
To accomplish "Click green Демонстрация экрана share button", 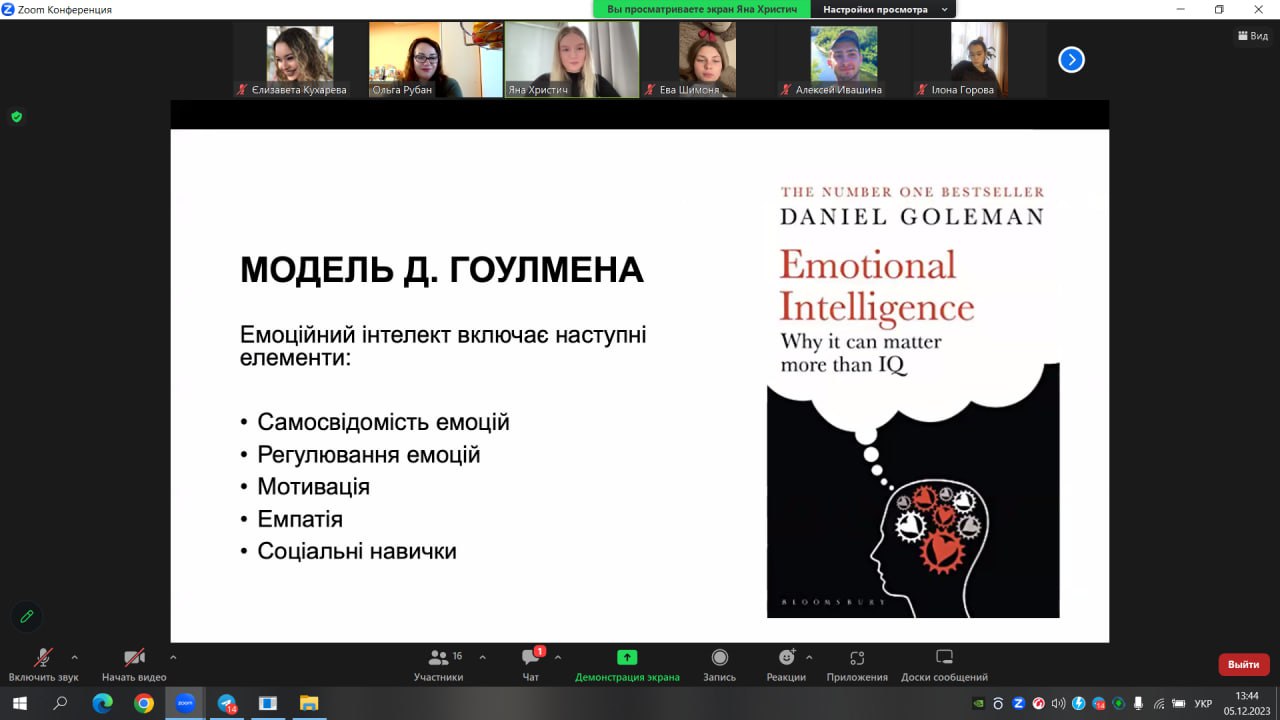I will [627, 665].
